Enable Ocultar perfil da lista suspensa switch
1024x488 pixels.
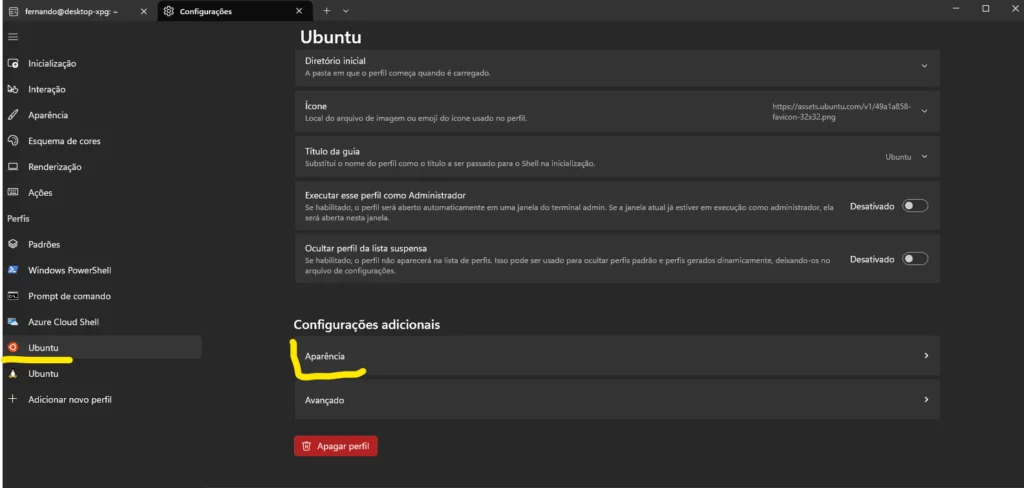click(915, 259)
